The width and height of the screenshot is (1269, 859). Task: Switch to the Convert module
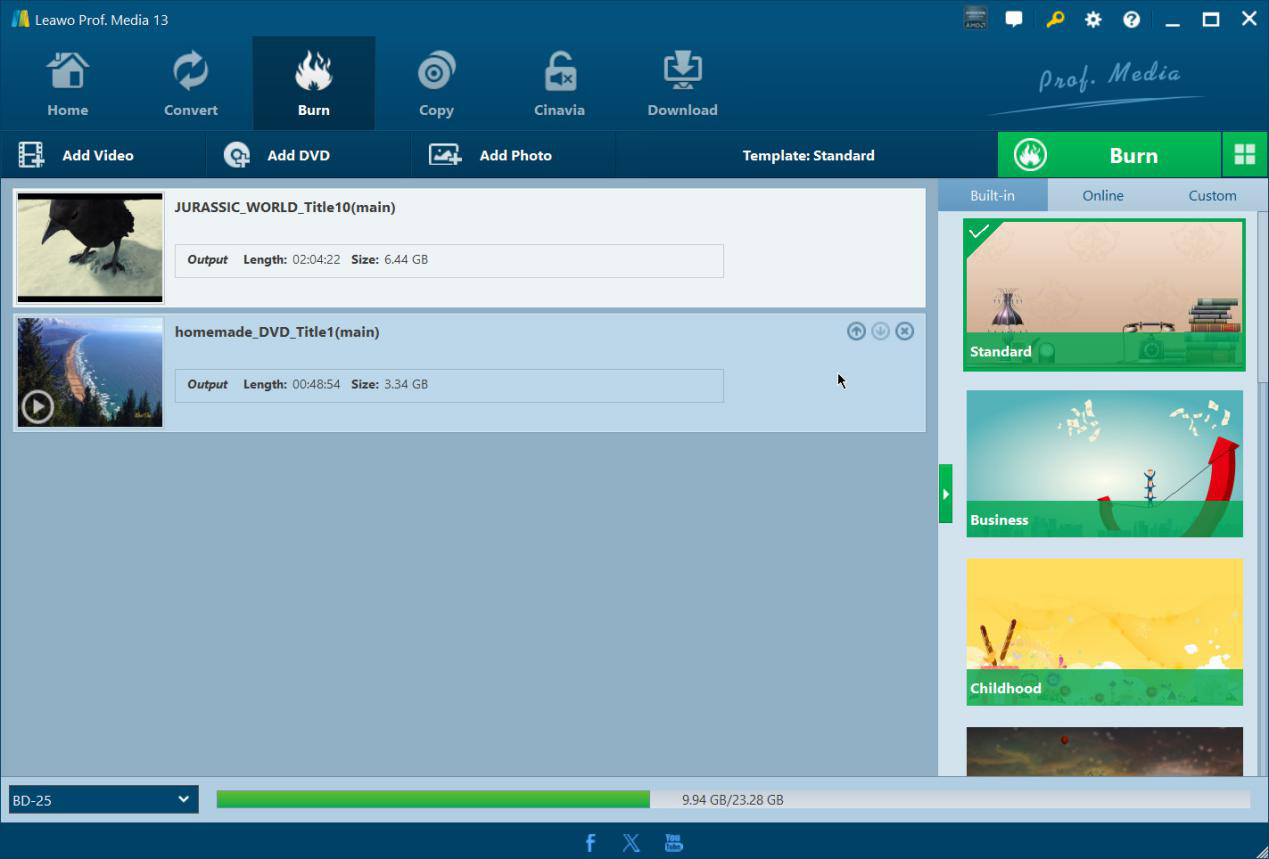pyautogui.click(x=191, y=84)
